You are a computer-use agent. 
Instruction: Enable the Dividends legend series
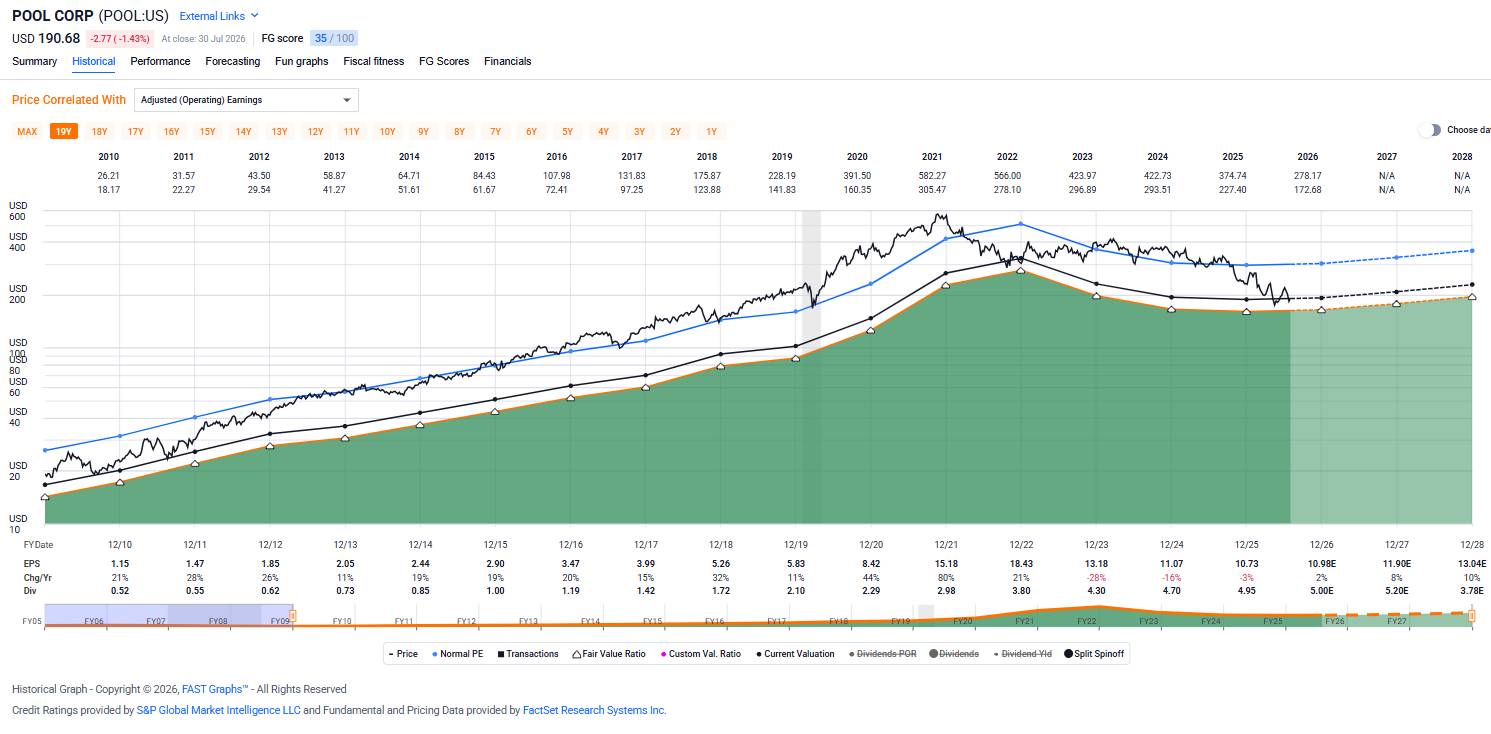coord(955,654)
